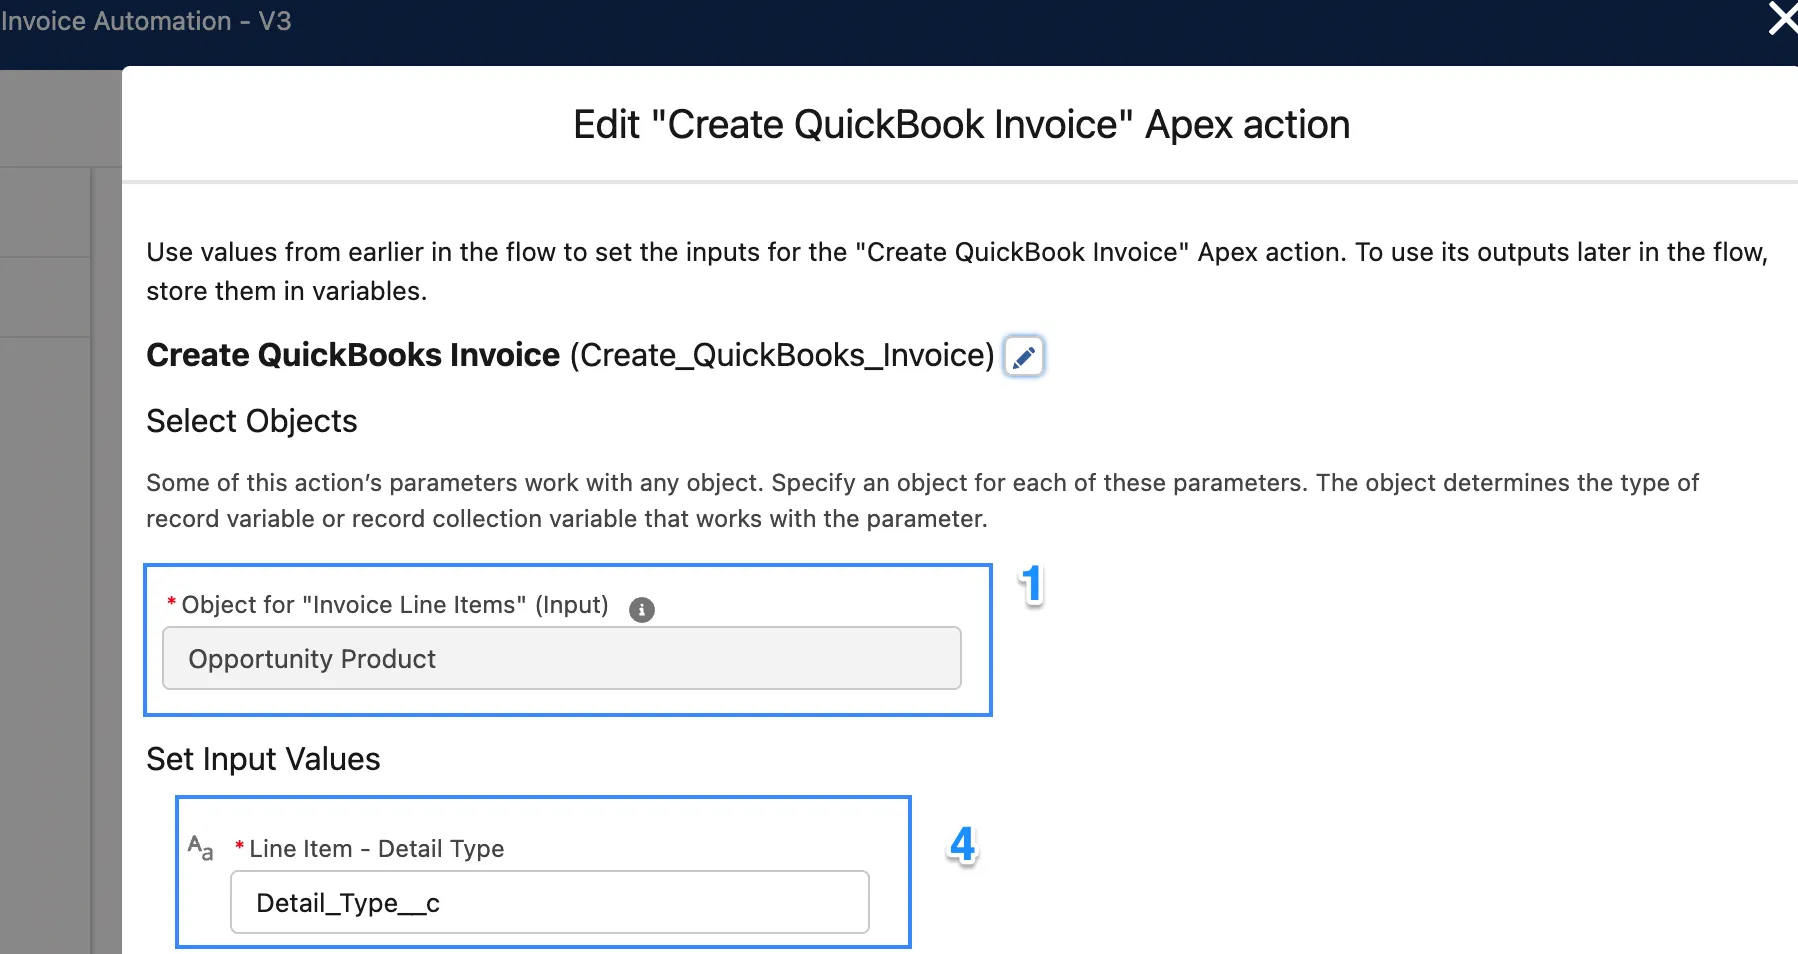Click the Aa text type icon beside Line Item
This screenshot has height=954, width=1798.
click(x=201, y=848)
